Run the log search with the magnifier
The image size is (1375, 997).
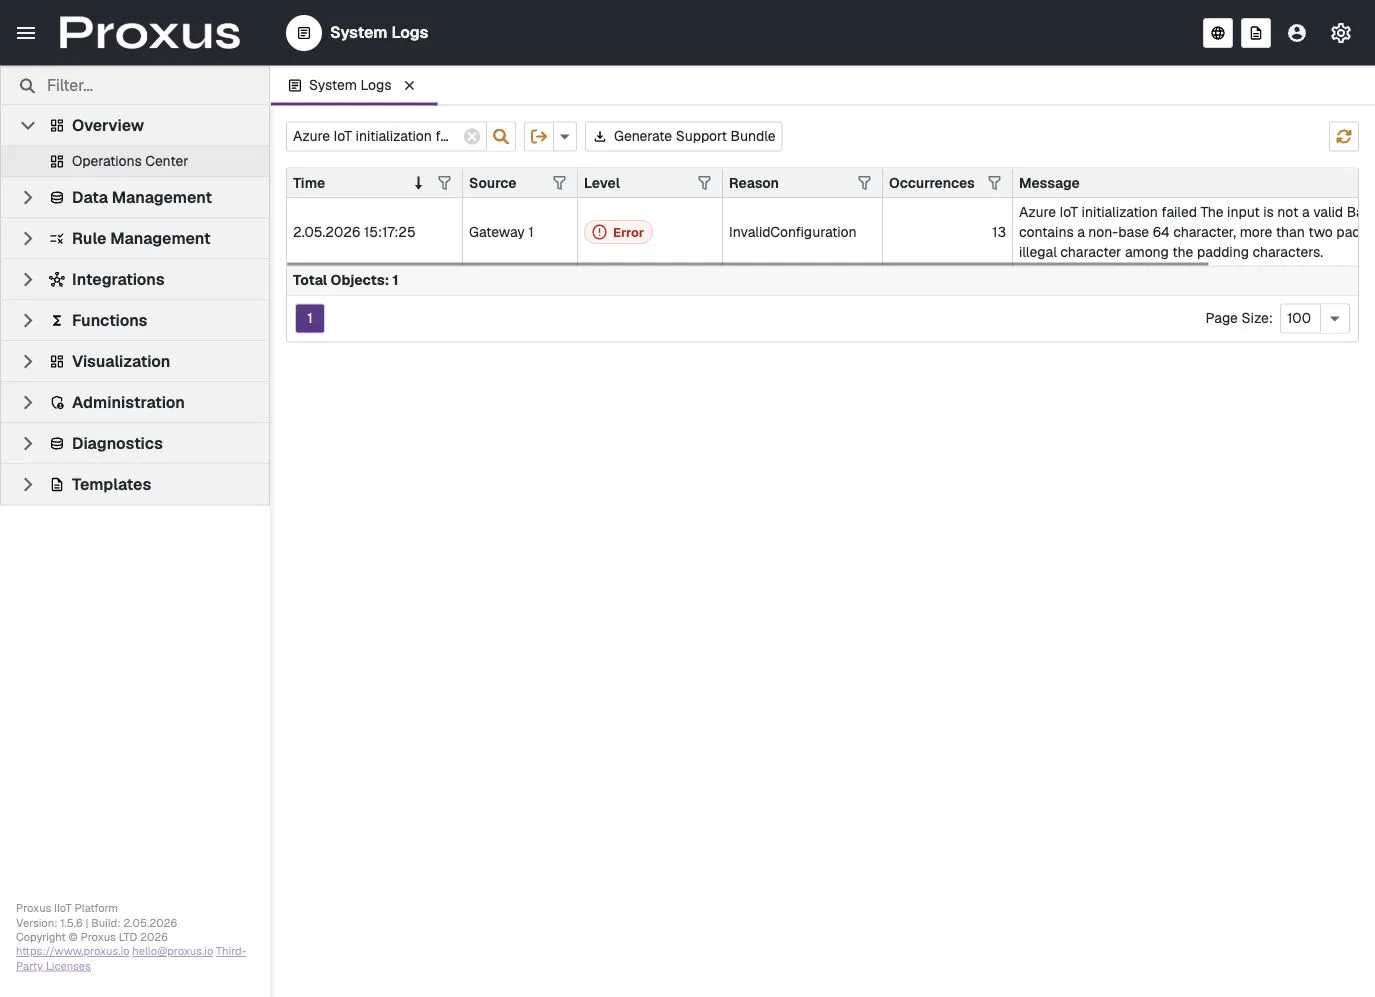[x=501, y=136]
